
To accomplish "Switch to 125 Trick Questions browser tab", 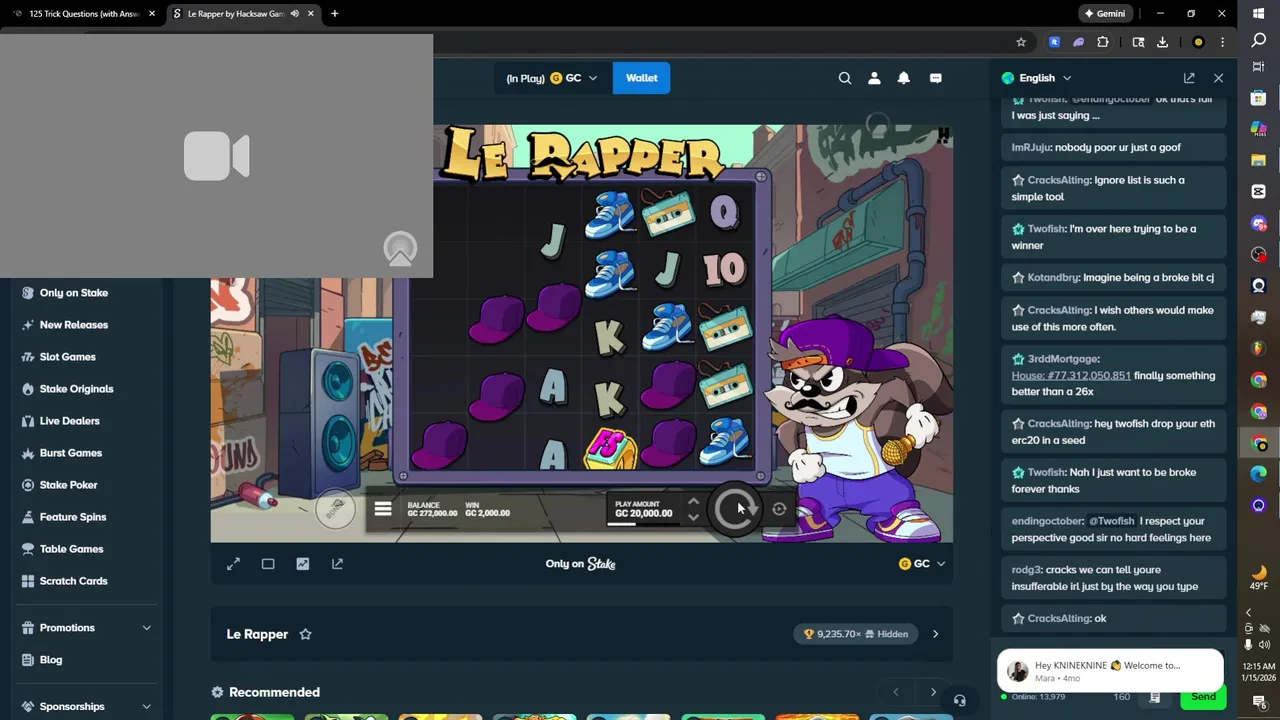I will (83, 14).
